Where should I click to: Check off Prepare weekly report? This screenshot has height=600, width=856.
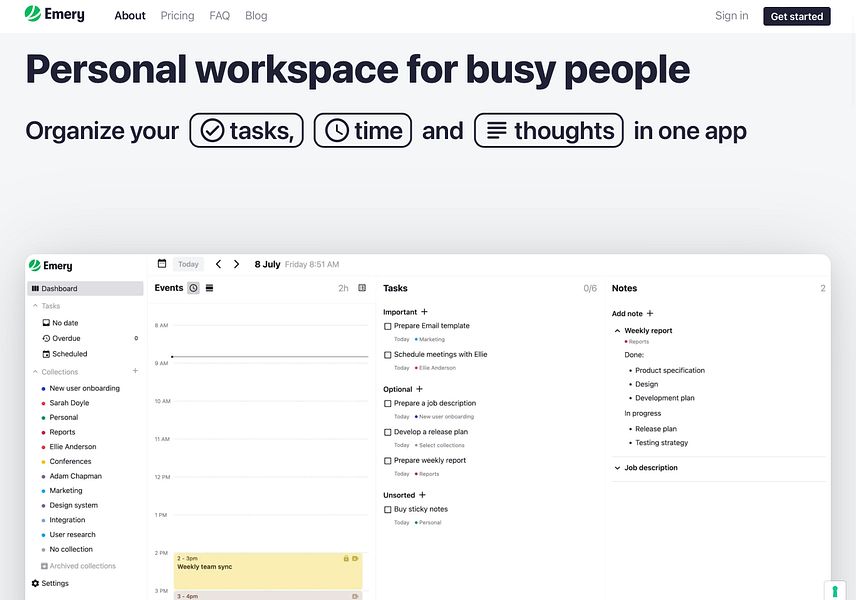[388, 461]
